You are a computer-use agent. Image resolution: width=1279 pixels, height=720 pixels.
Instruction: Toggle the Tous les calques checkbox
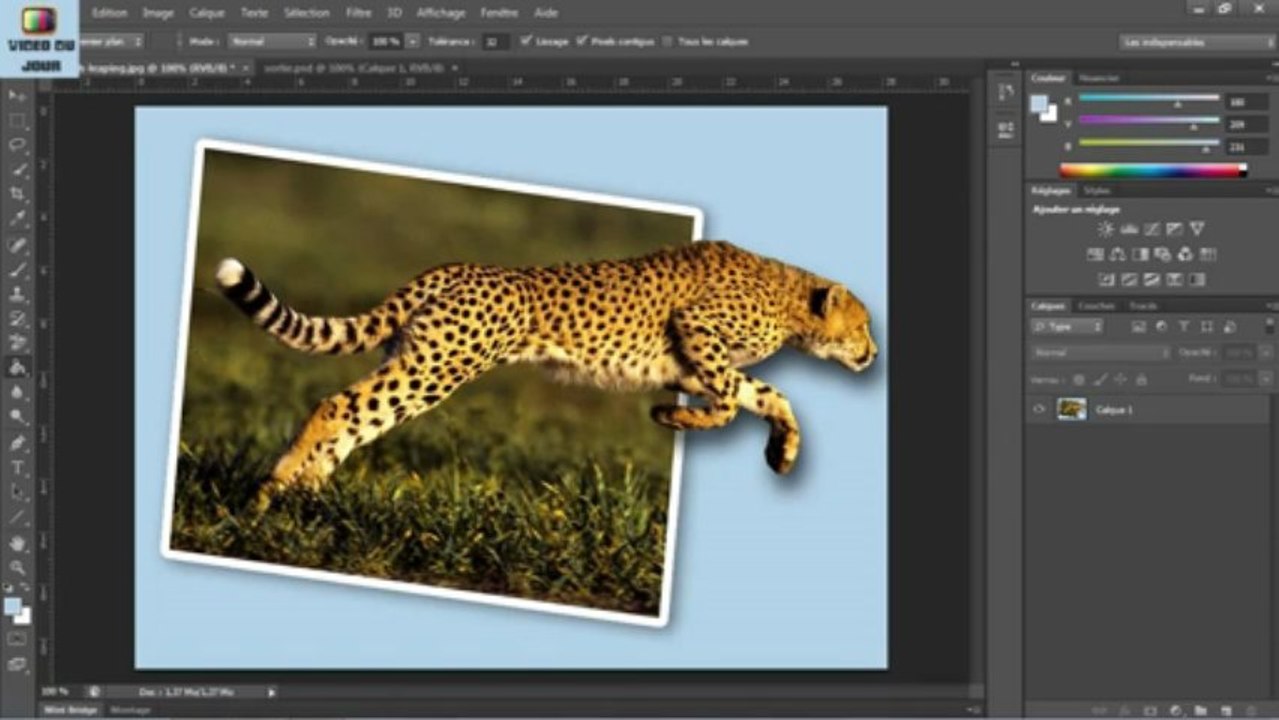click(668, 42)
